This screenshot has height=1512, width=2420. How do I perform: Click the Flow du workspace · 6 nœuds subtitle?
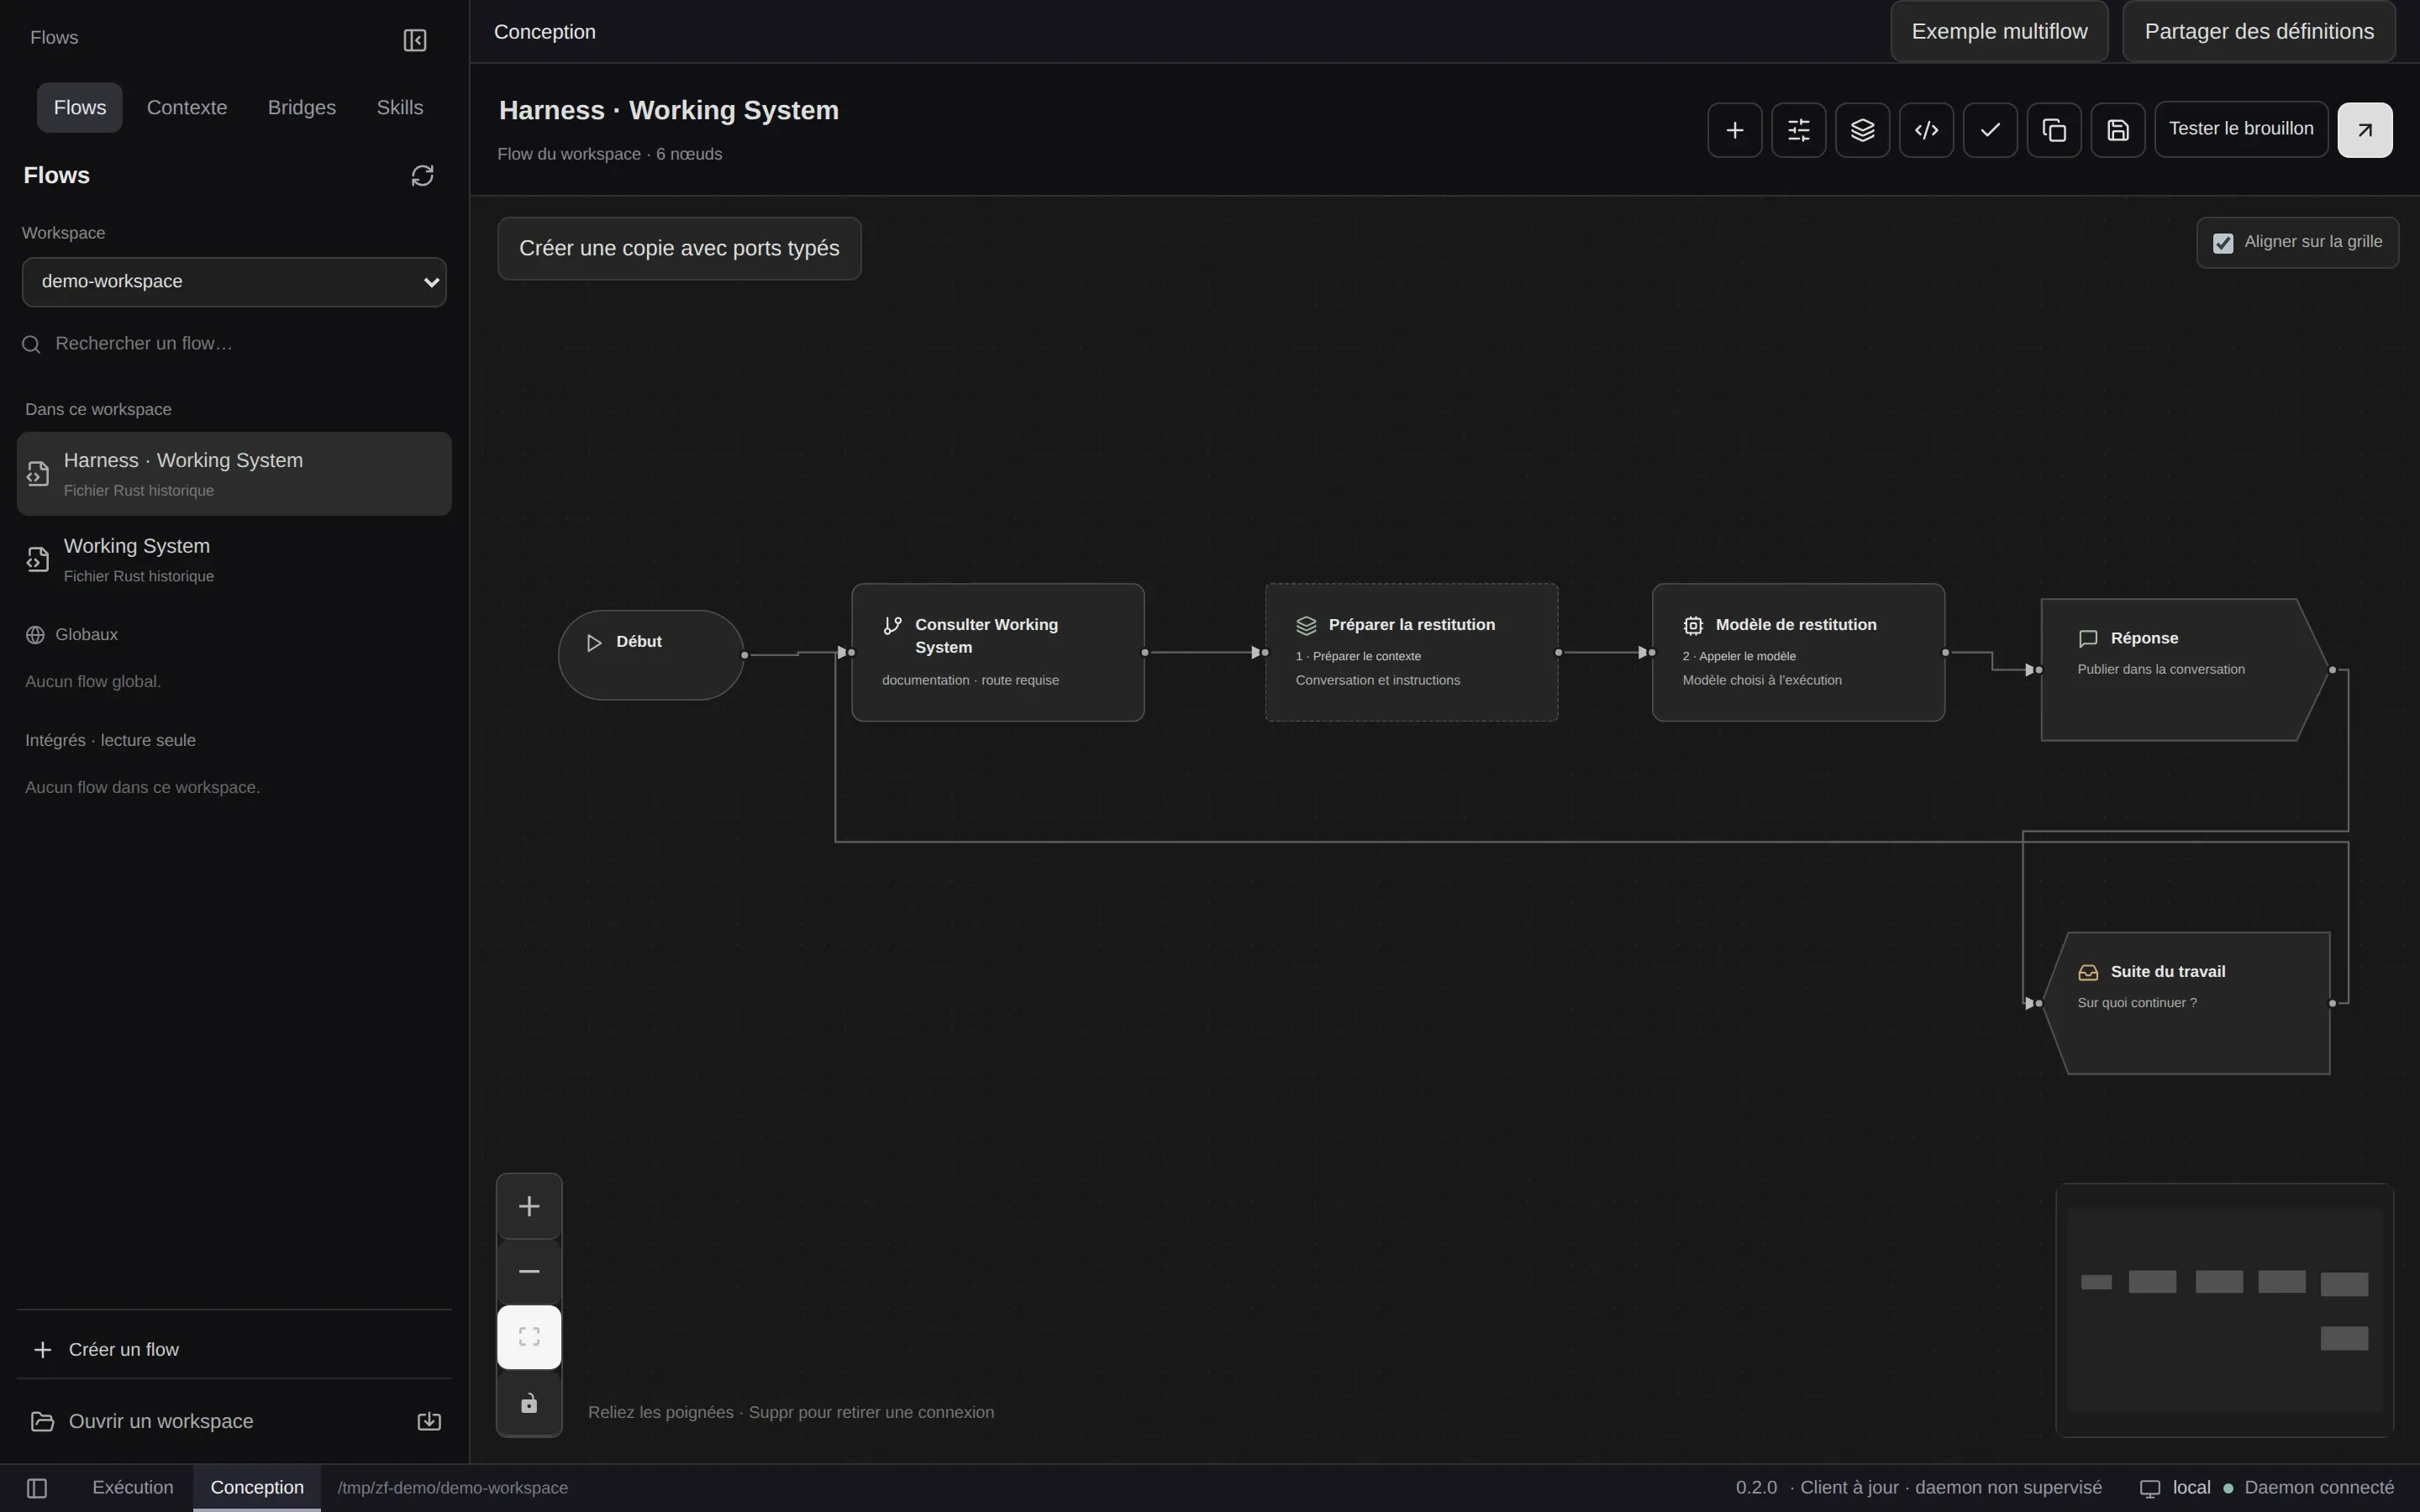coord(610,154)
